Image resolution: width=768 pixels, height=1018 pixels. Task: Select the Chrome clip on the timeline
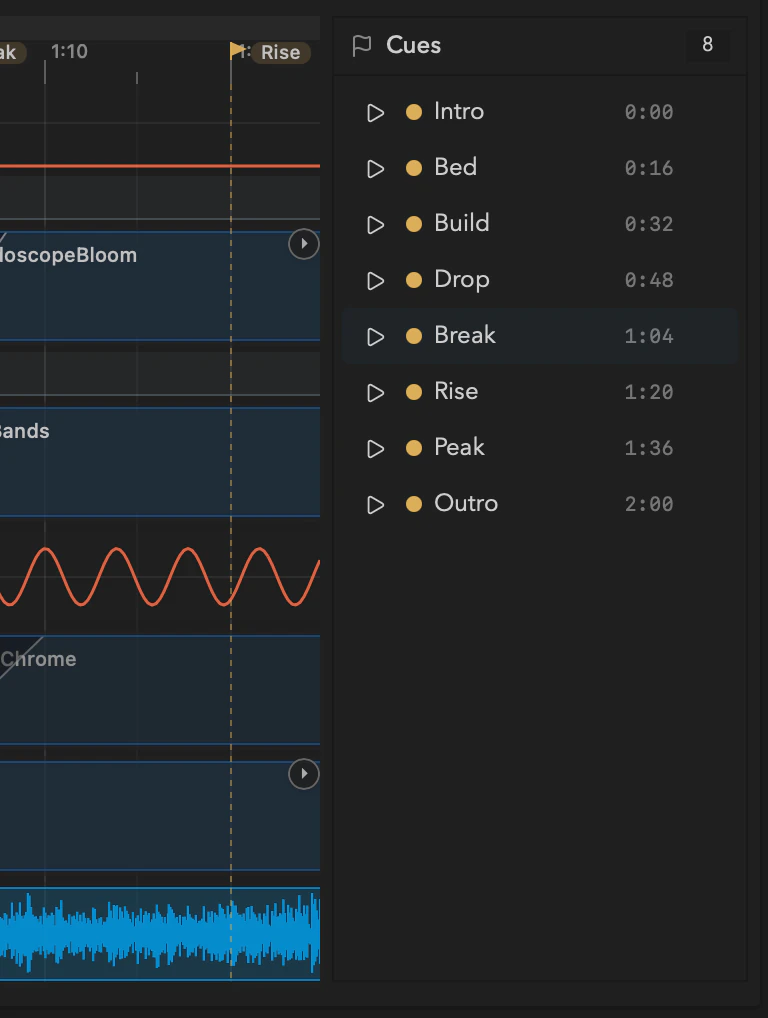160,689
